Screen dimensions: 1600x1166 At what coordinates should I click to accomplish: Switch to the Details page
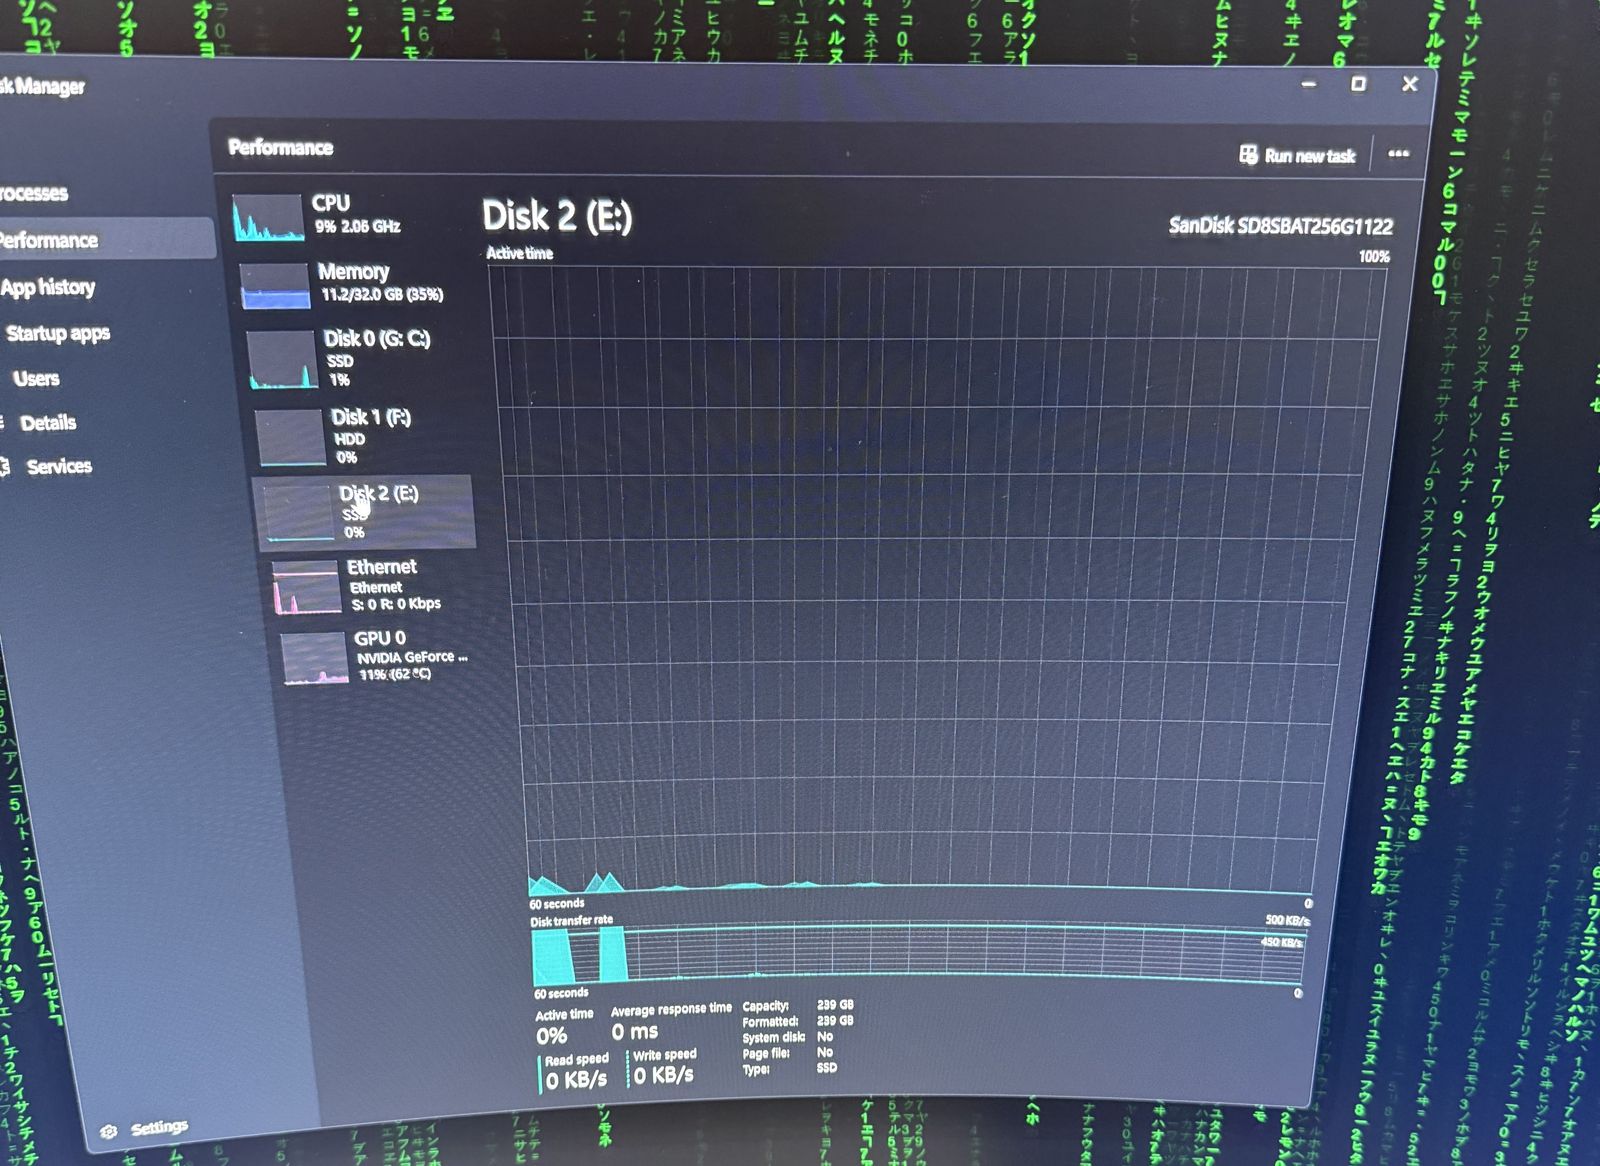point(47,423)
